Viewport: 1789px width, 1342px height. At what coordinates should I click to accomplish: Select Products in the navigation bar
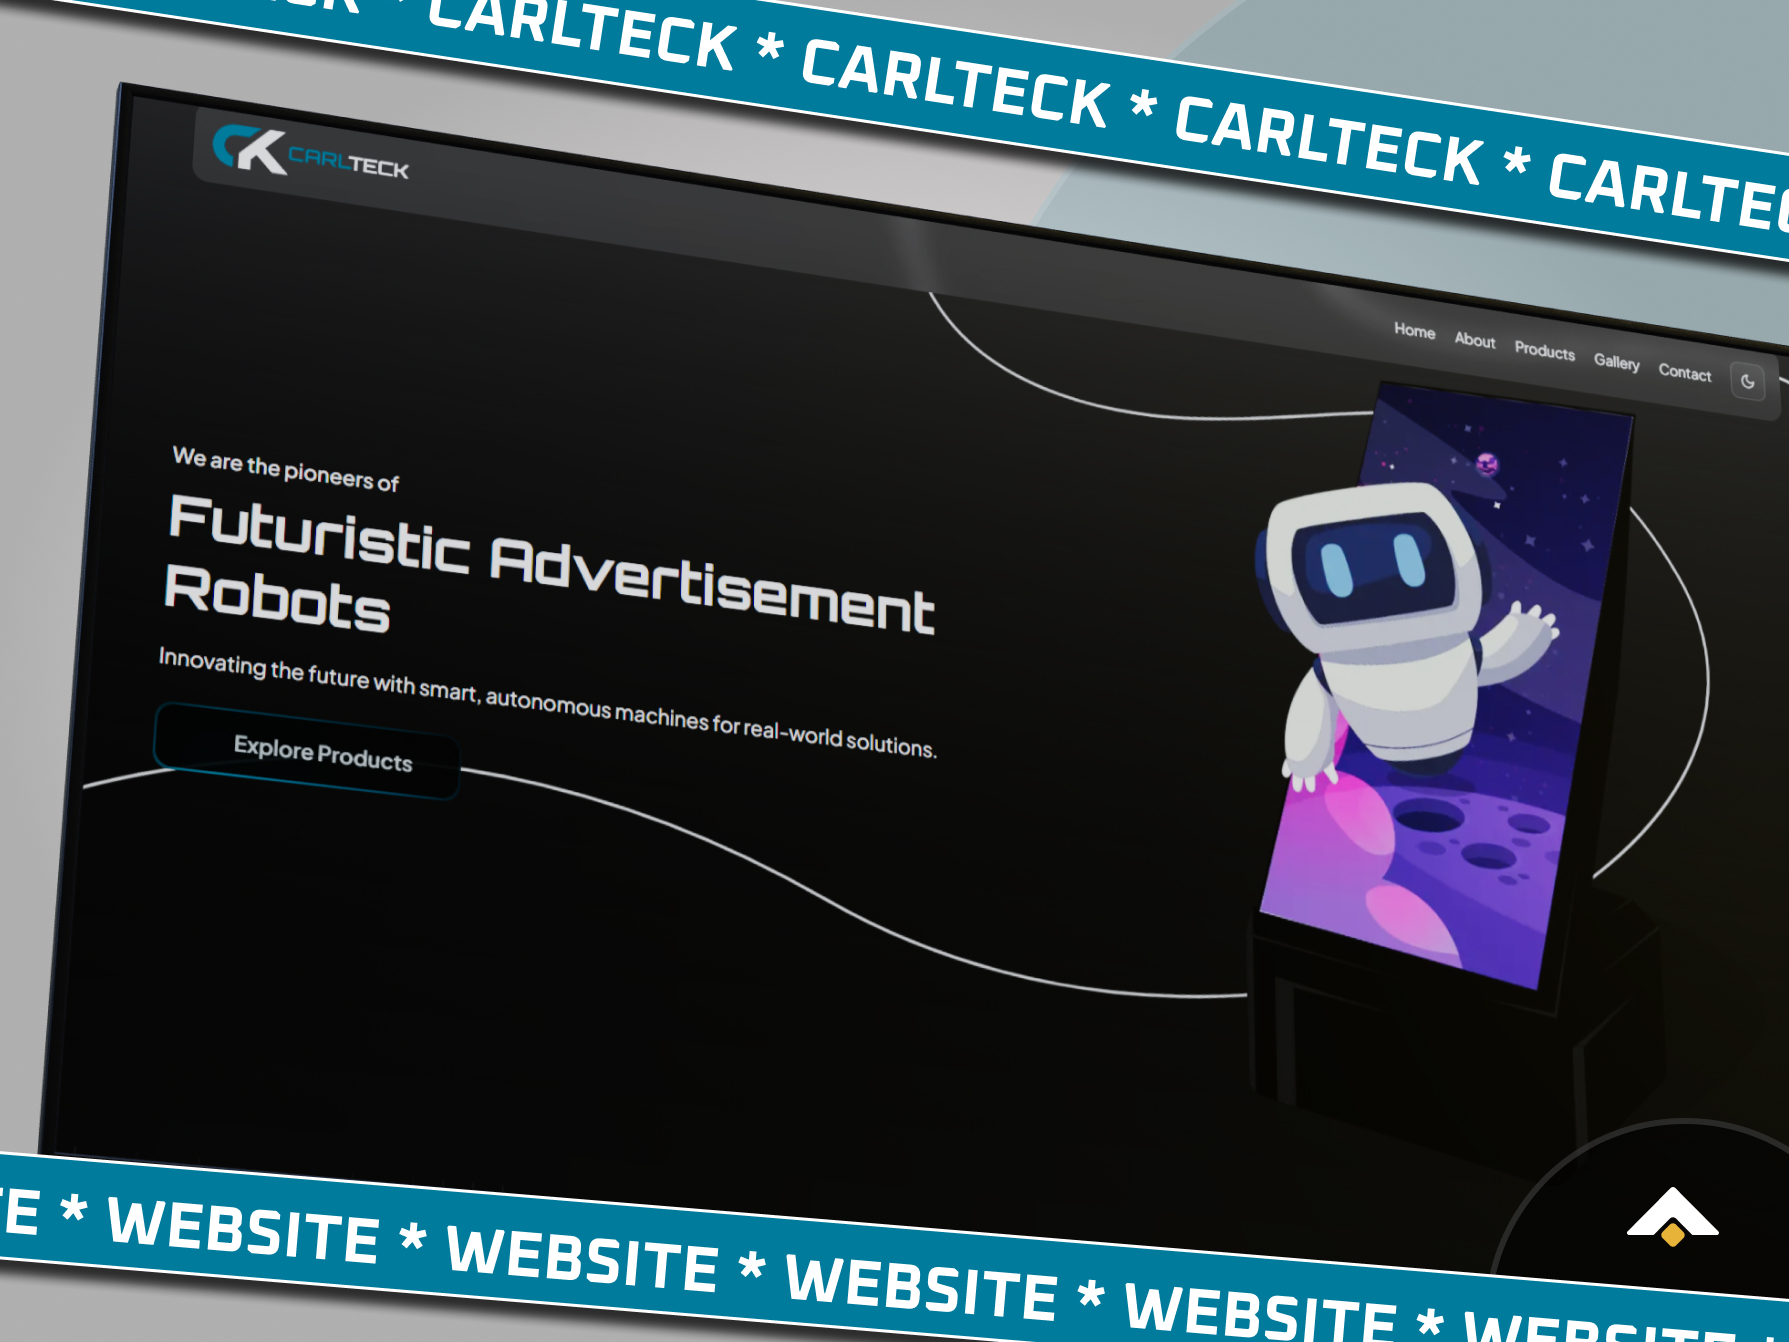[1544, 353]
